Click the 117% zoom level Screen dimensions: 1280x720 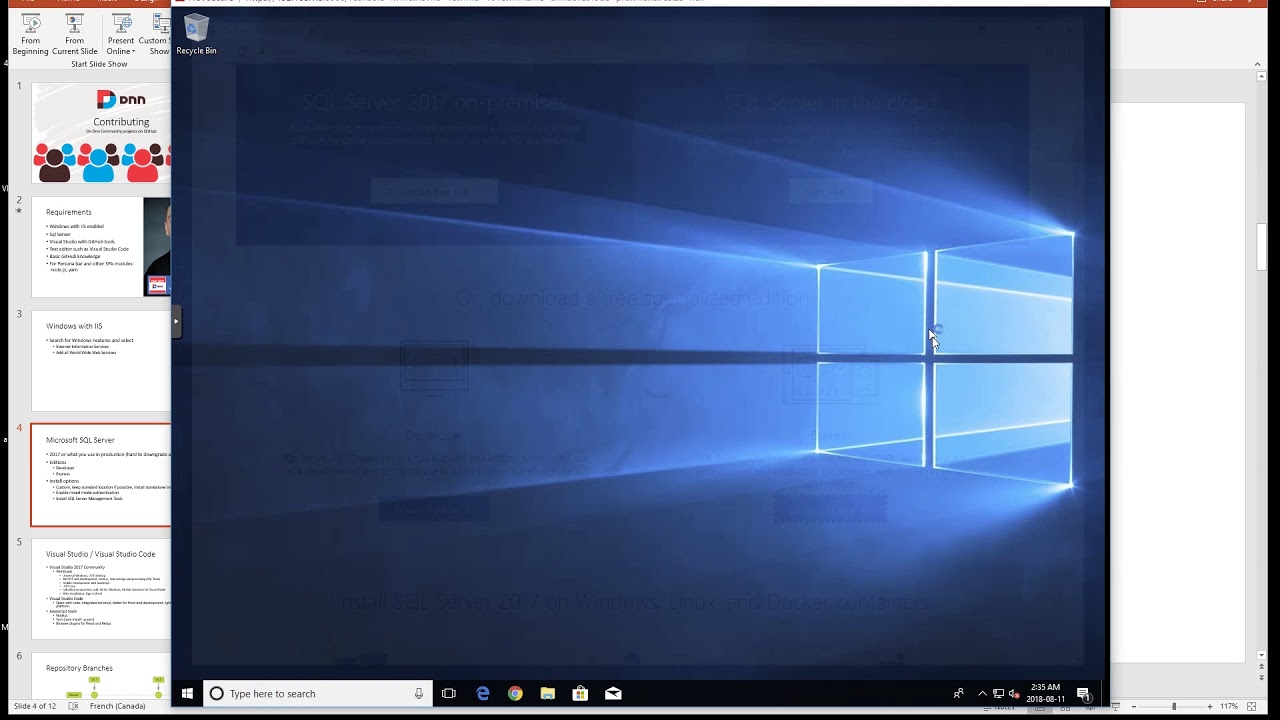(1230, 707)
